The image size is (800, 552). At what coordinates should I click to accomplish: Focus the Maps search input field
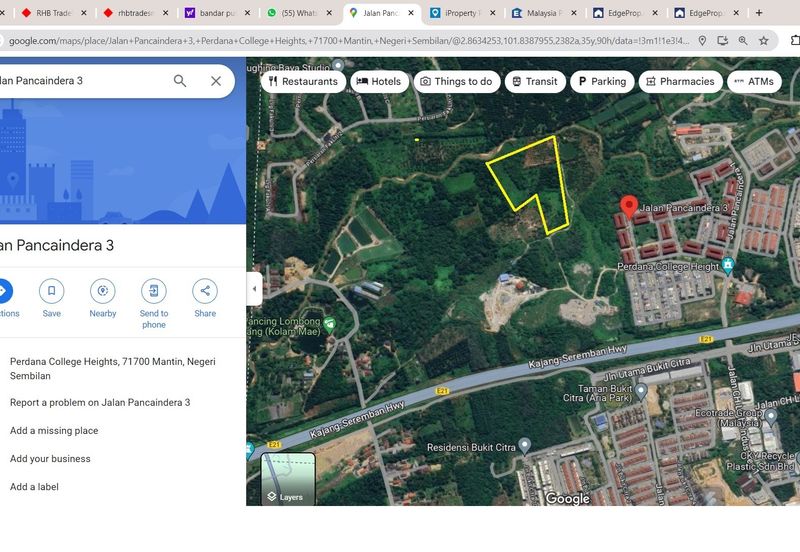tap(82, 81)
